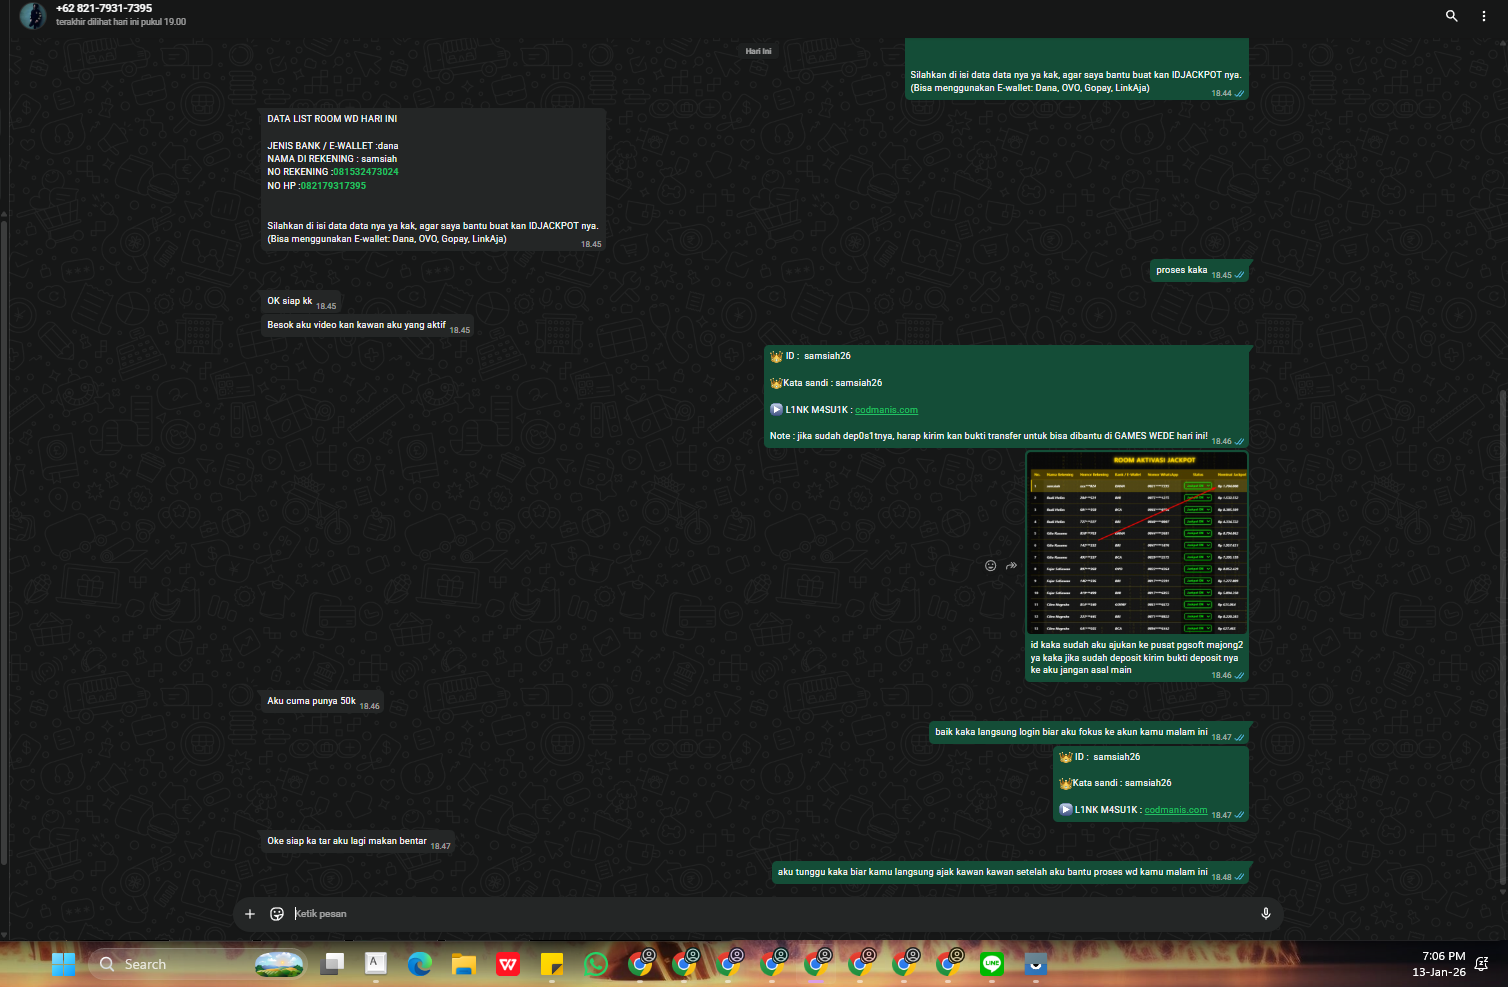Click 'terakhir dilihat hari ini' status text
This screenshot has height=987, width=1508.
(x=121, y=22)
